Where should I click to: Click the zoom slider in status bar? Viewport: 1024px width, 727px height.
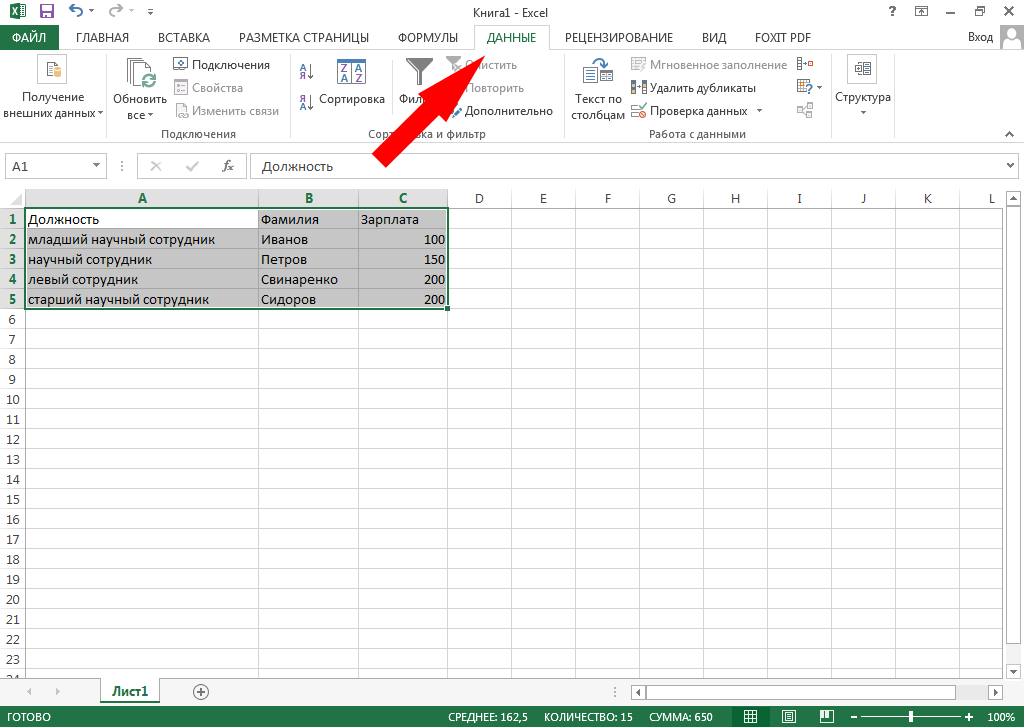[910, 718]
